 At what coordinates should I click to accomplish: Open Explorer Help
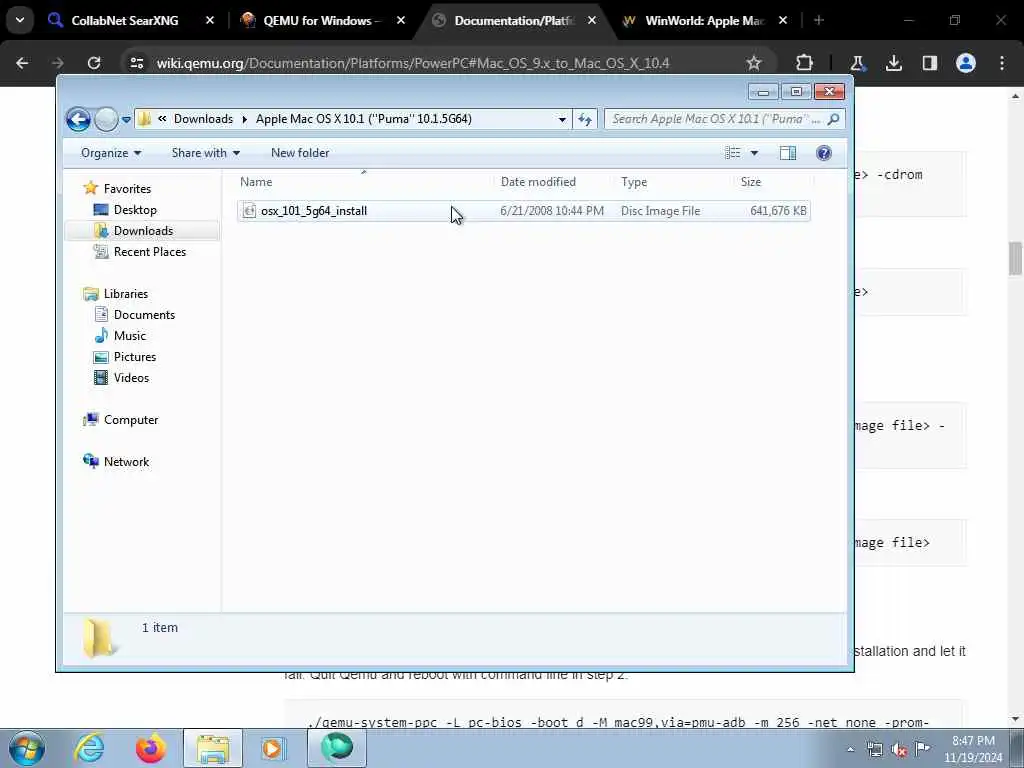(x=824, y=153)
